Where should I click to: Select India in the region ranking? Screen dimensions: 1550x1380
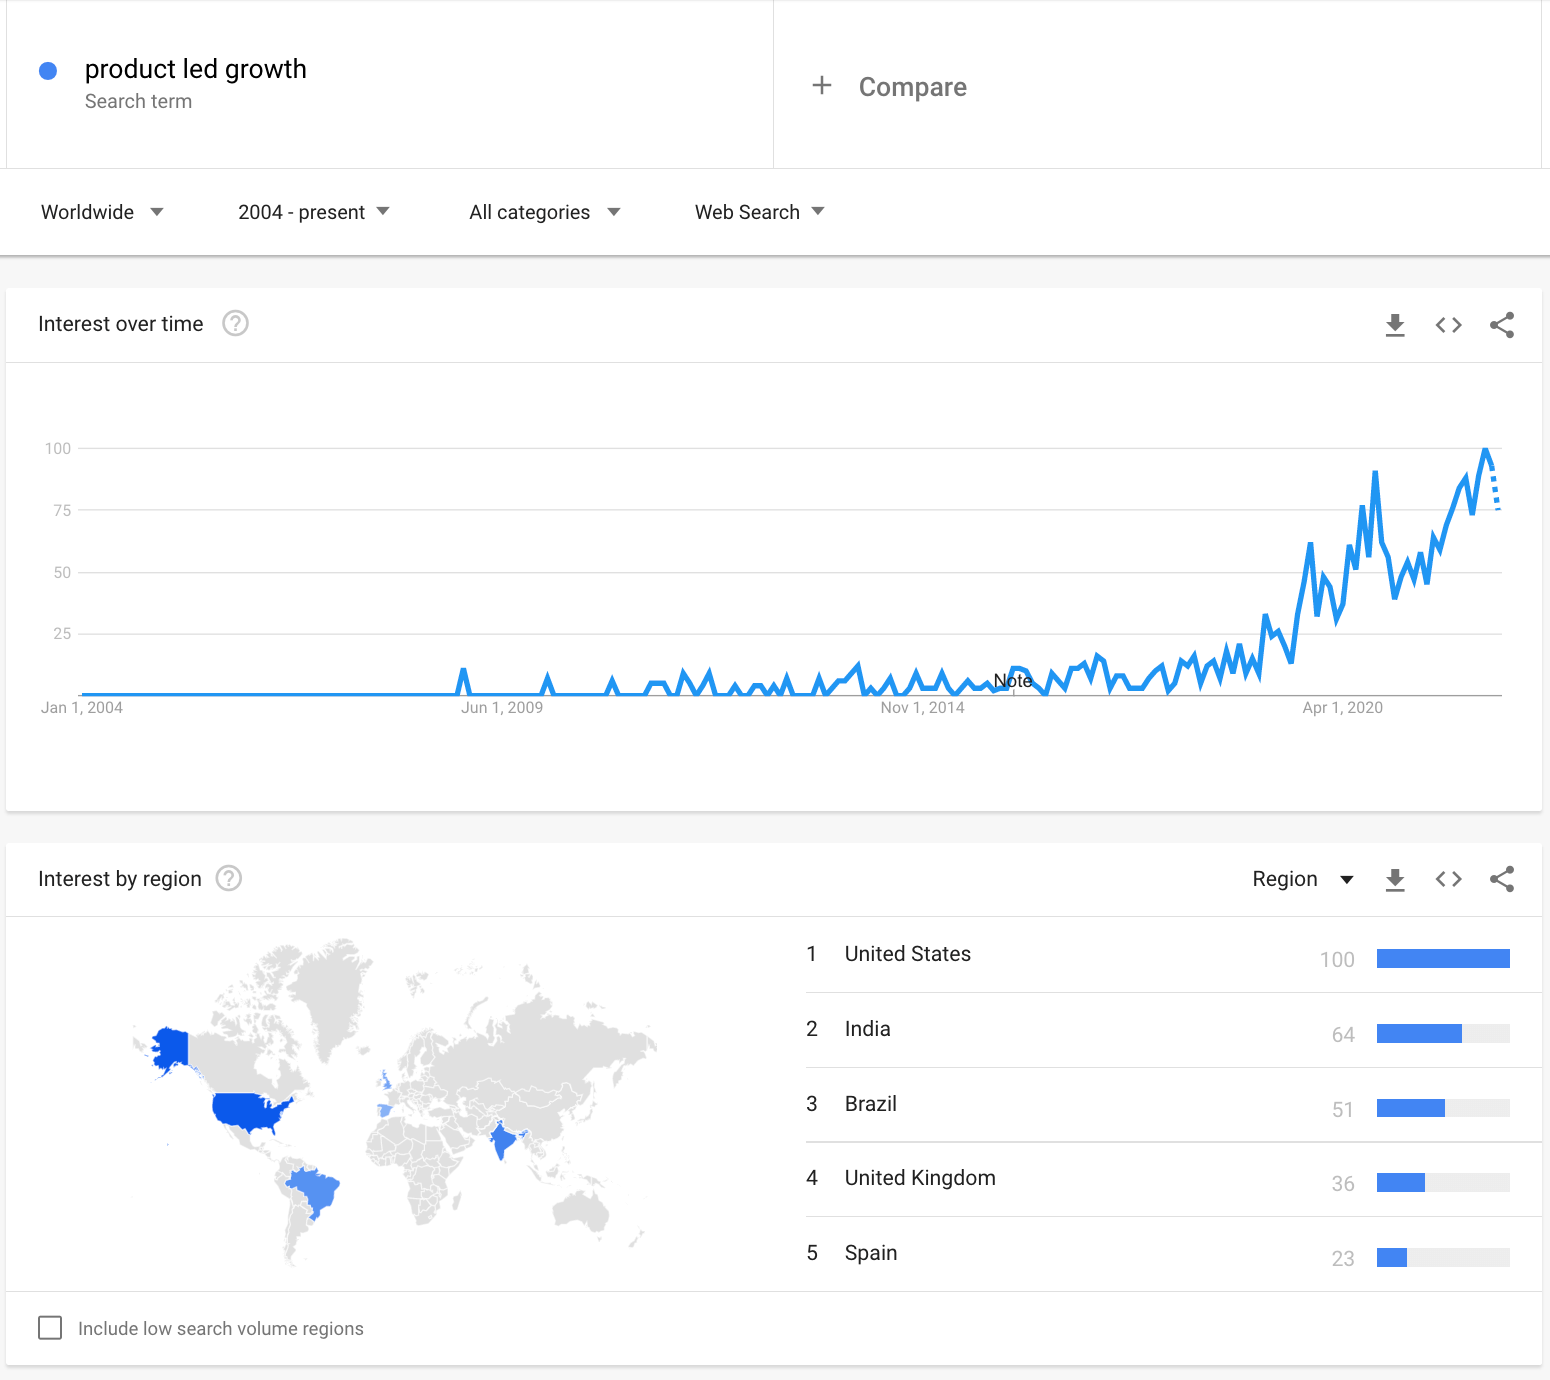coord(867,1029)
